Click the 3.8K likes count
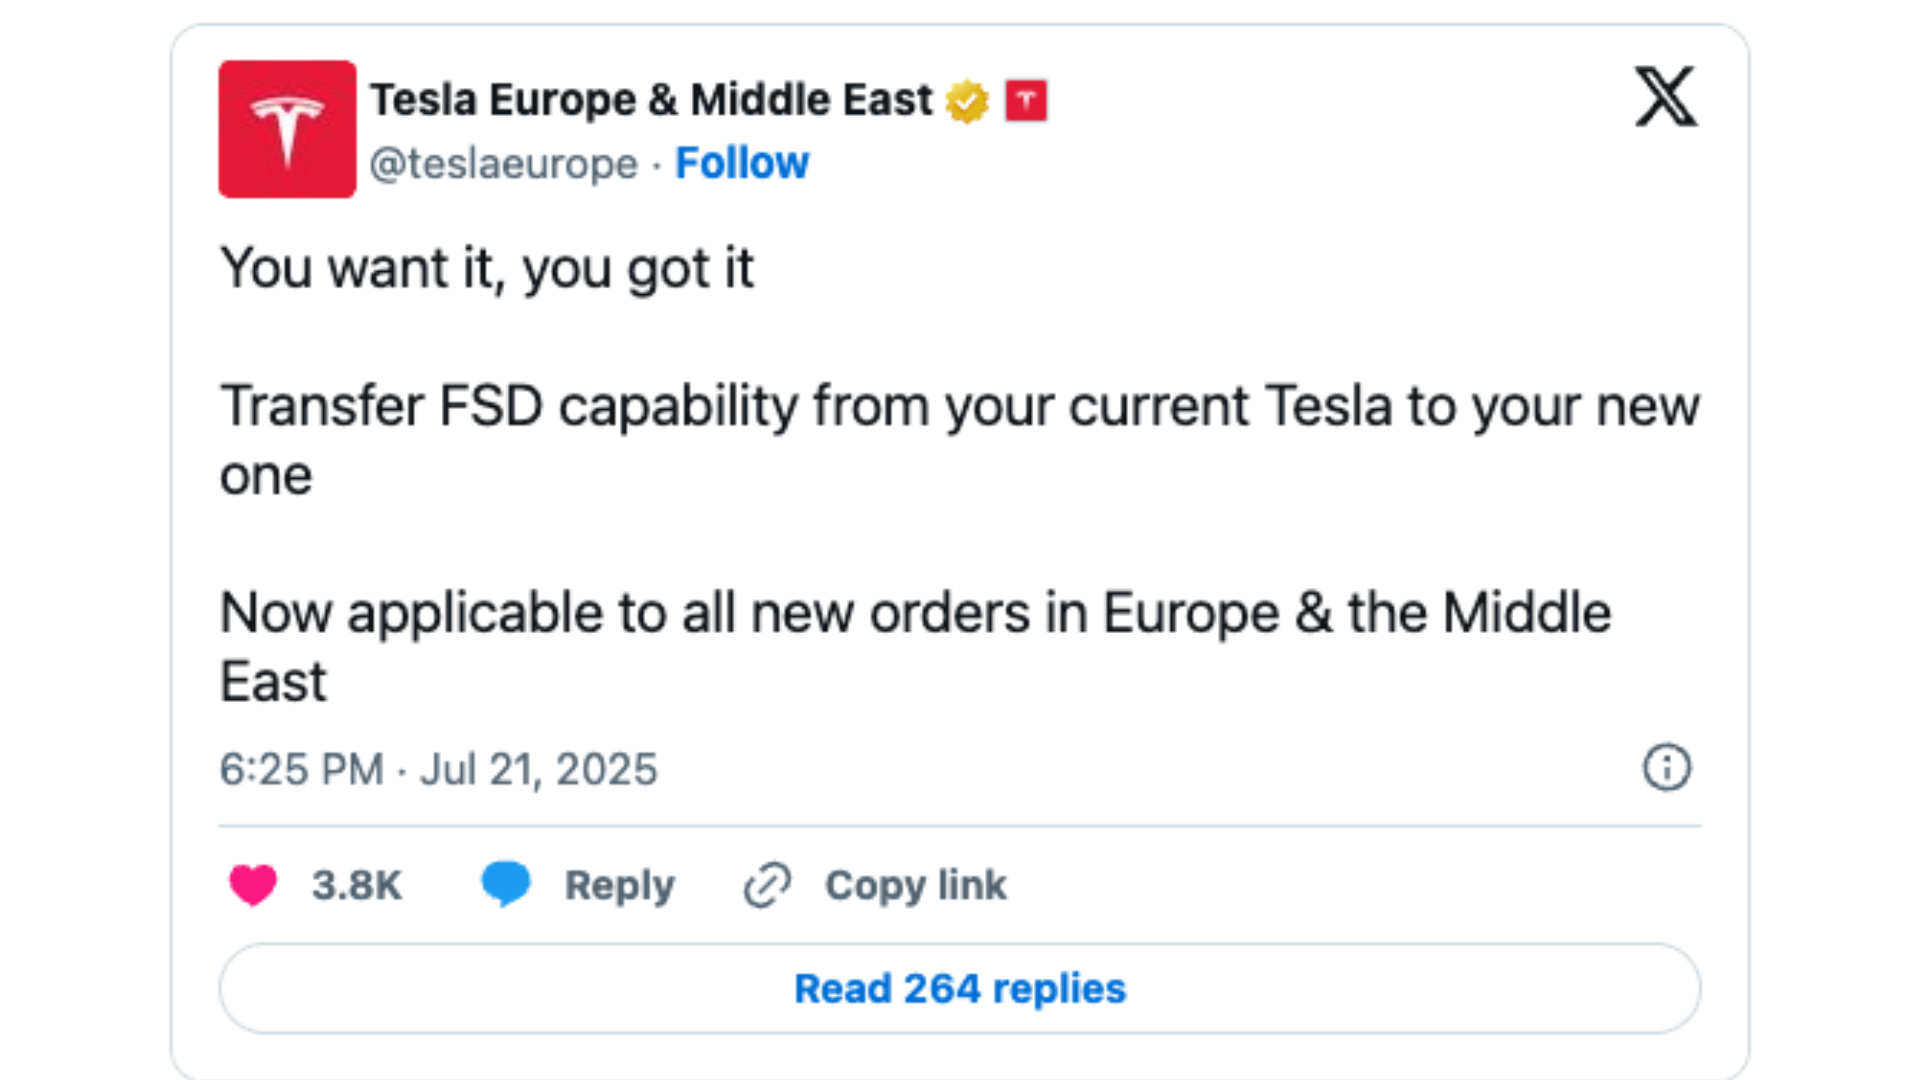This screenshot has width=1920, height=1080. point(356,884)
